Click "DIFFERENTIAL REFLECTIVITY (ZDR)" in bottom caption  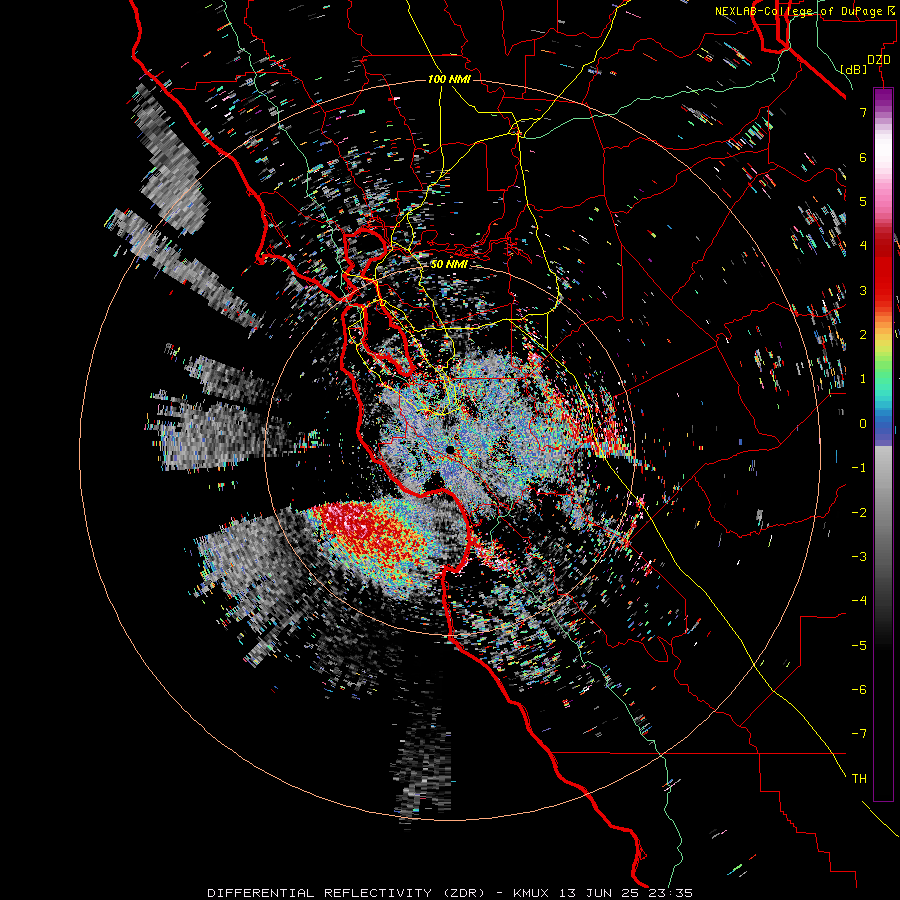(x=346, y=893)
